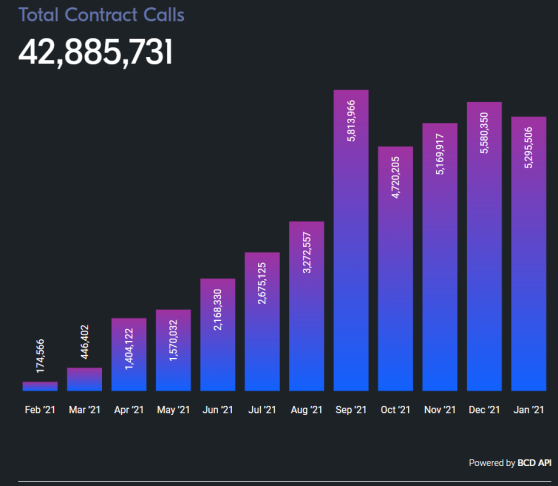Click the Jun '21 axis label
Screen dimensions: 558x486
[218, 410]
